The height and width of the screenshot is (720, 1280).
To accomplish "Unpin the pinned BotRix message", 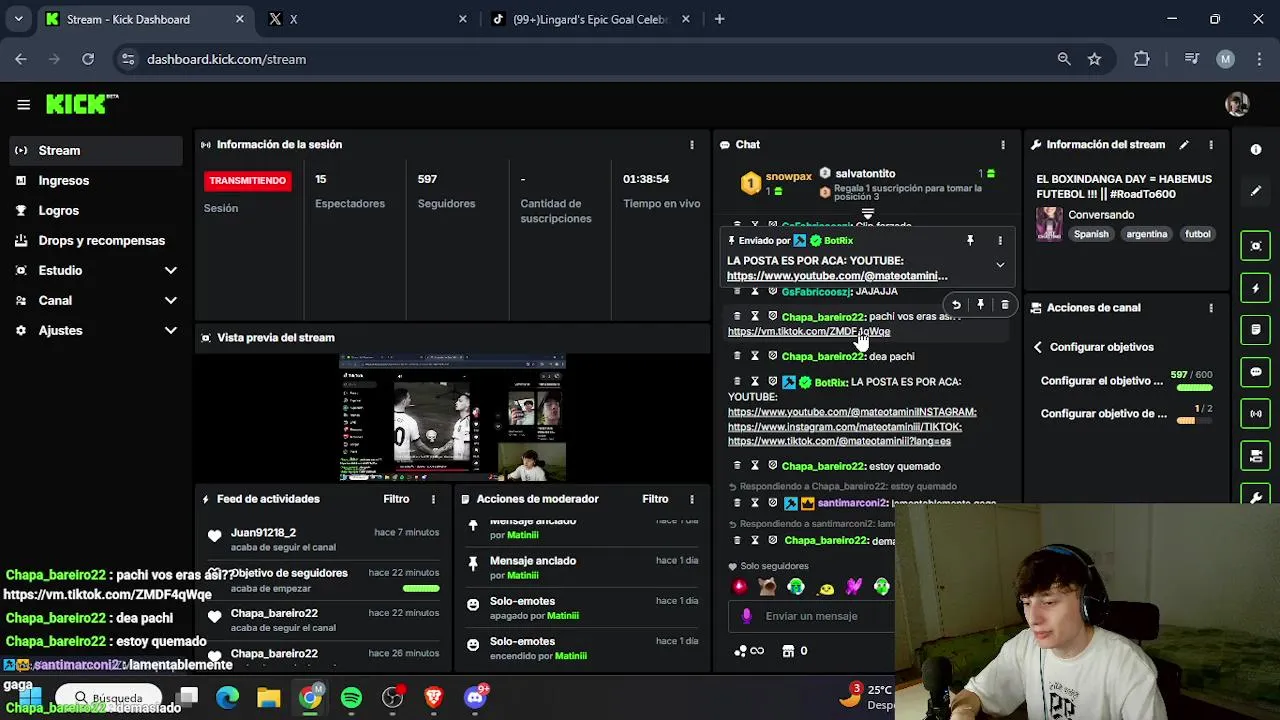I will [970, 240].
